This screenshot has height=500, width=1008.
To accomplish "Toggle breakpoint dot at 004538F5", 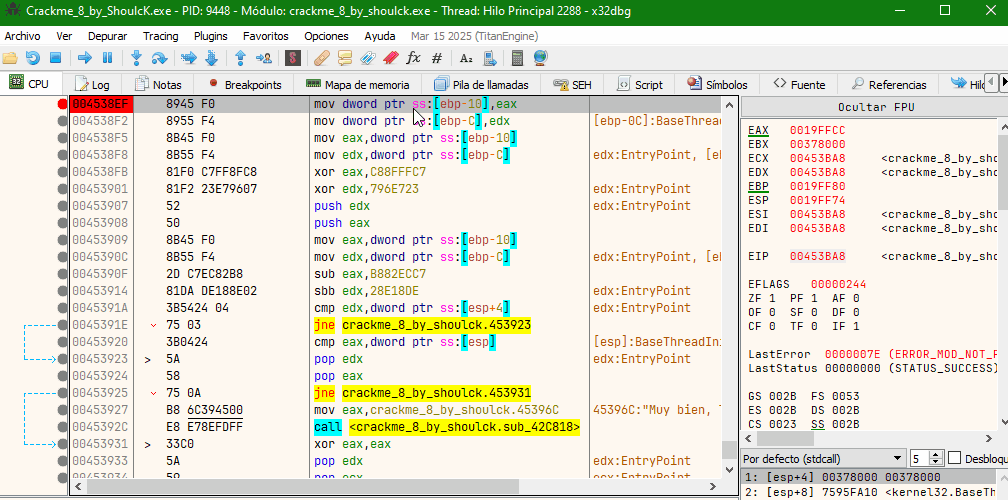I will (x=62, y=138).
